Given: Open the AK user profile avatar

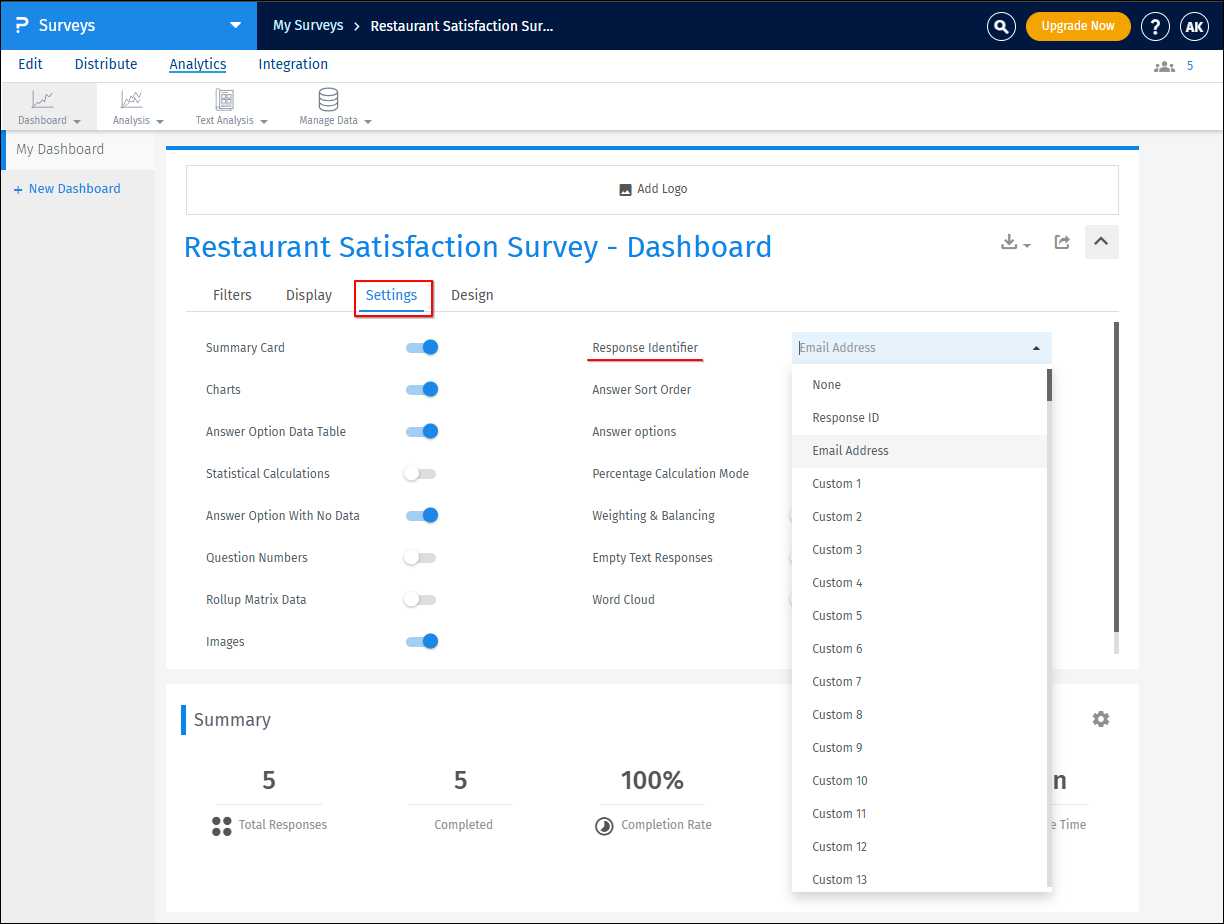Looking at the screenshot, I should pos(1194,26).
